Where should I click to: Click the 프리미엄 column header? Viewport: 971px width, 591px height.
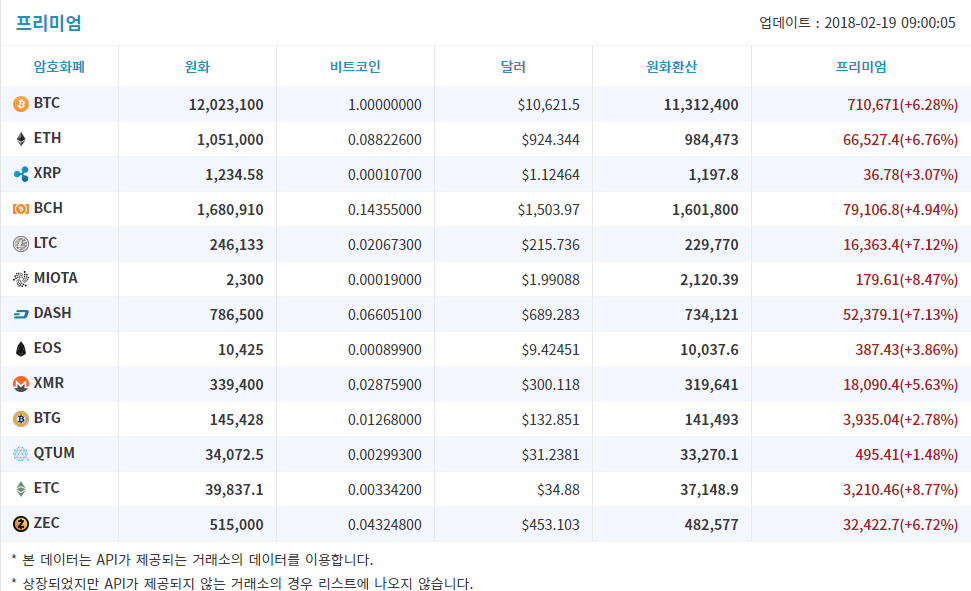point(861,66)
